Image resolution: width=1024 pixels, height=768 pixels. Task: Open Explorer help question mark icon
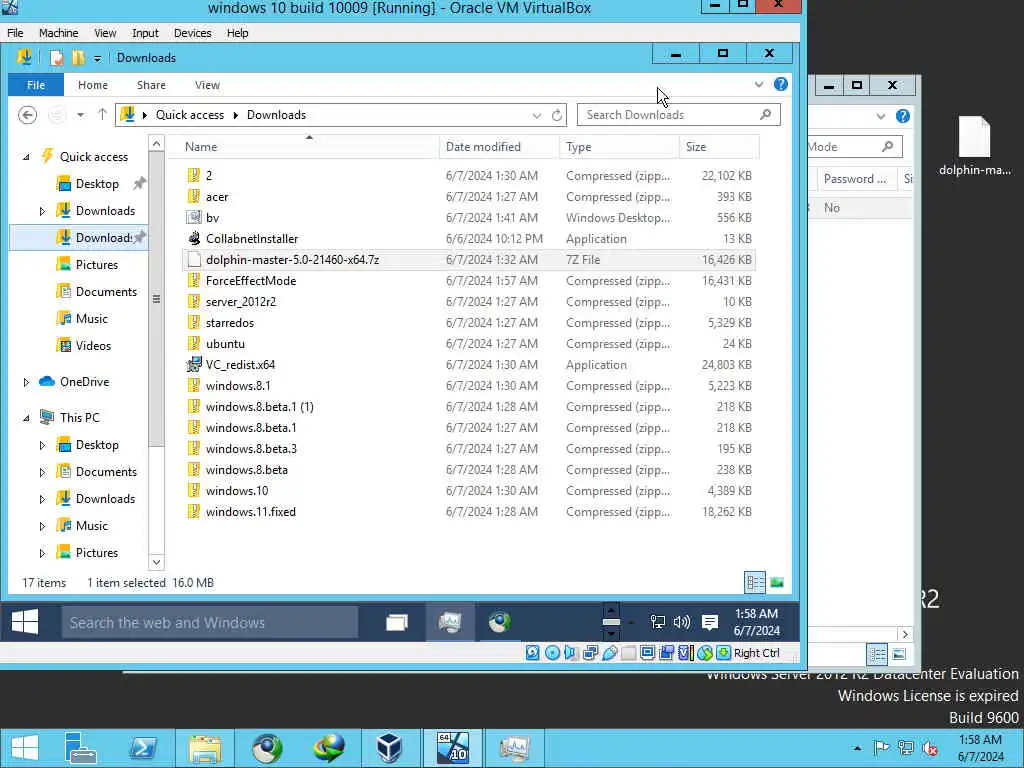(x=780, y=84)
